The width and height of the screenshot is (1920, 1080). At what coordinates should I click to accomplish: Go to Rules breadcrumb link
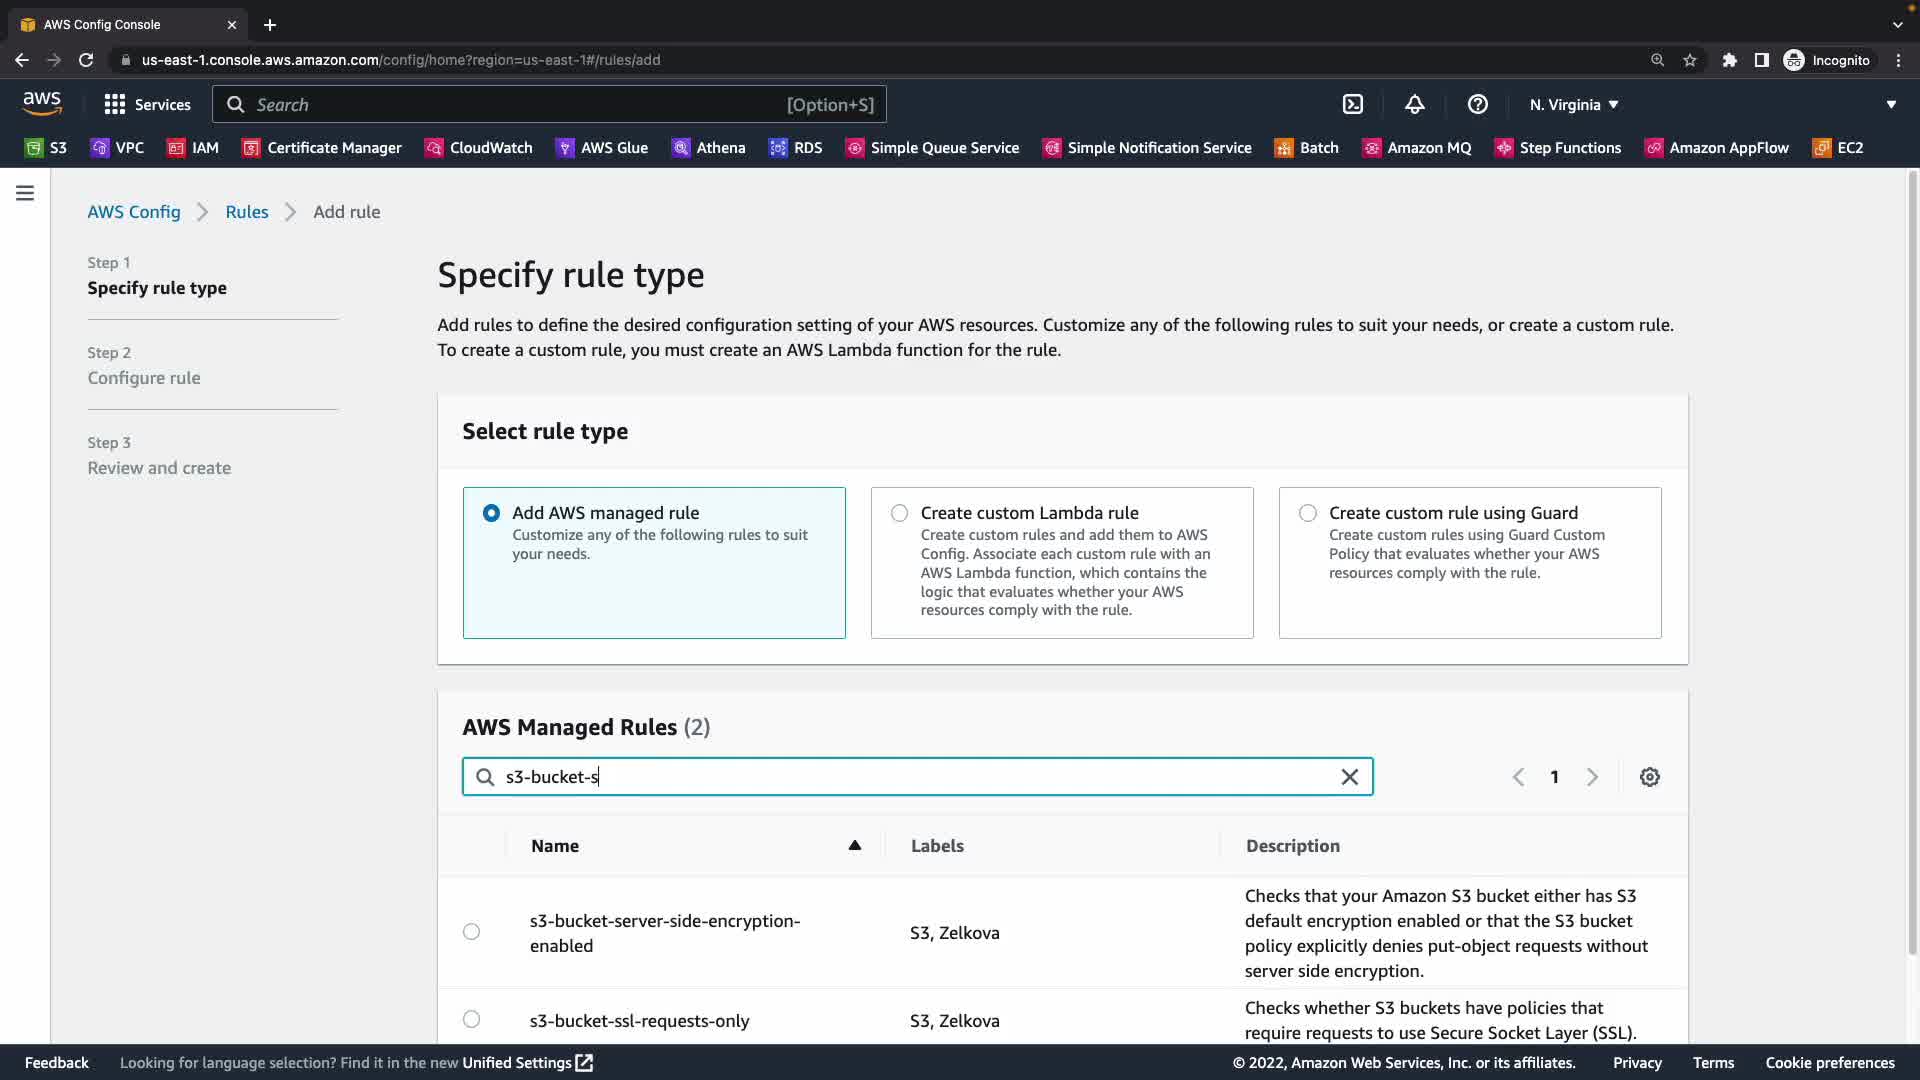coord(246,212)
